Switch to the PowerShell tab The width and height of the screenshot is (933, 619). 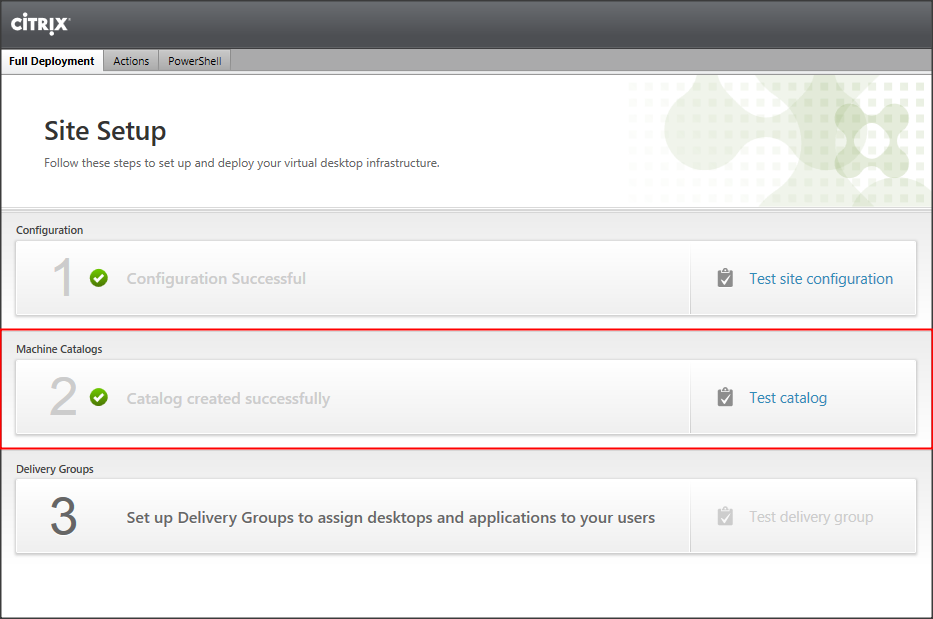pyautogui.click(x=195, y=61)
